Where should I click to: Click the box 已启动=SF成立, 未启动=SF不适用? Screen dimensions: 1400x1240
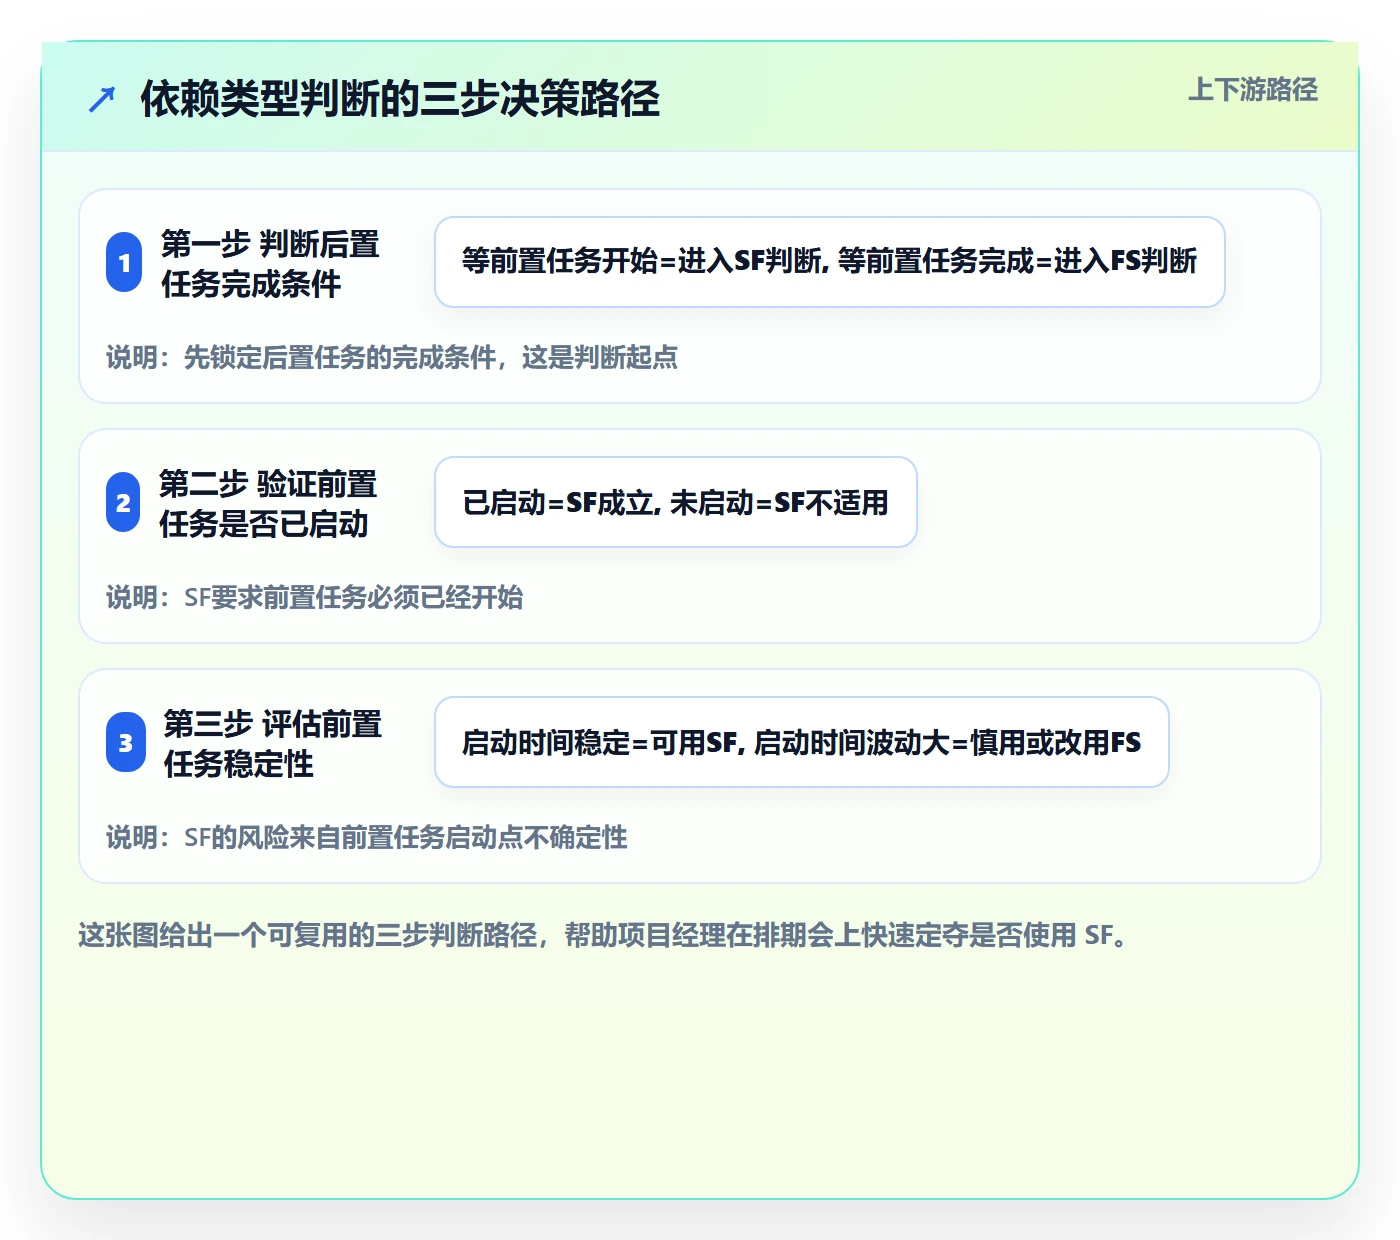pos(676,502)
